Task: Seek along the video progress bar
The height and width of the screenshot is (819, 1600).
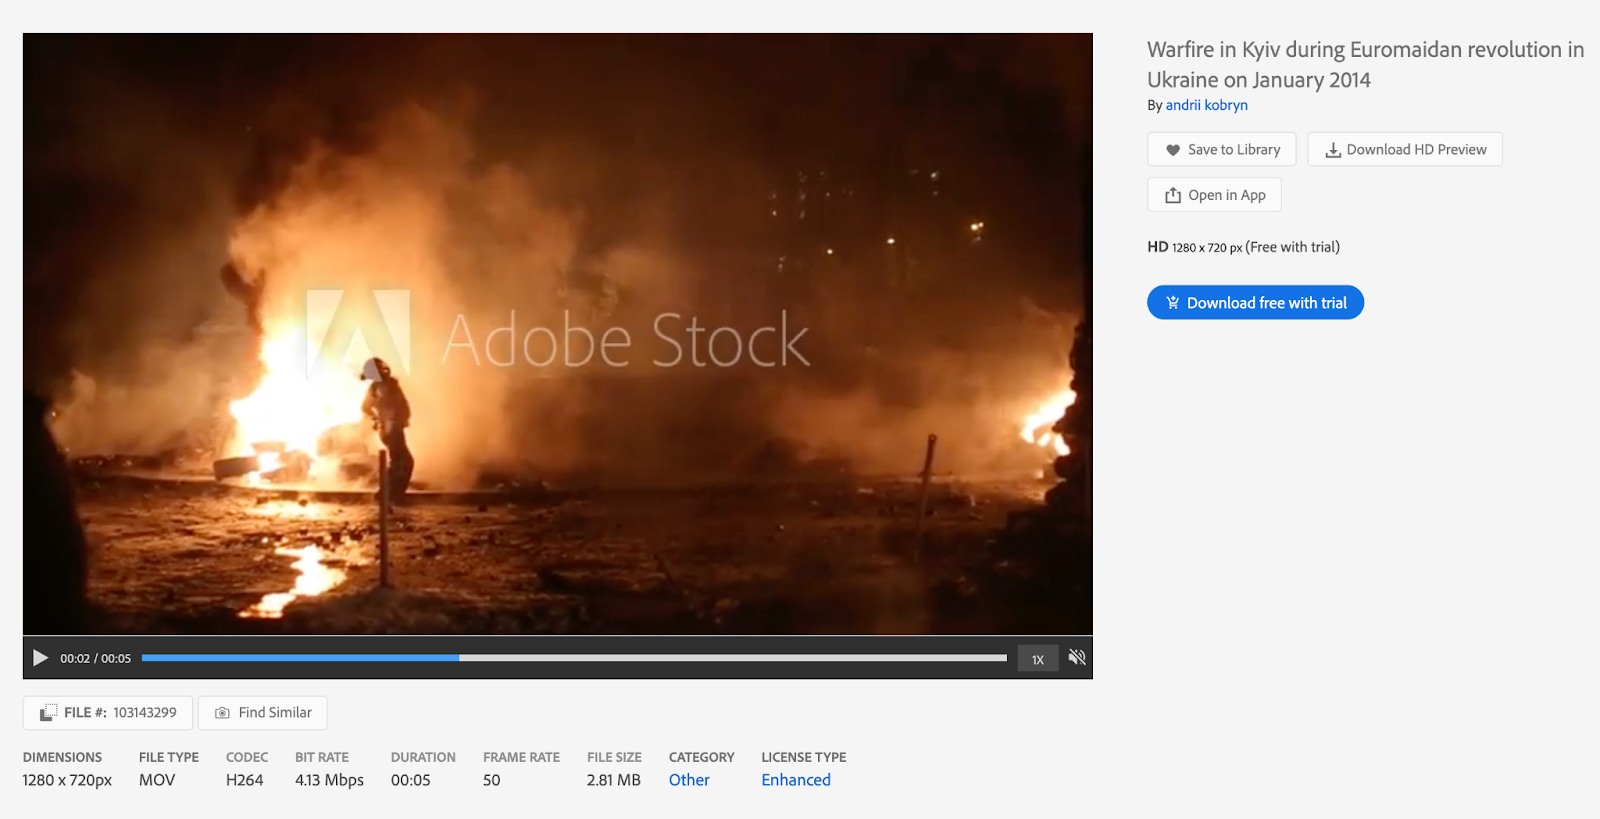Action: point(574,658)
